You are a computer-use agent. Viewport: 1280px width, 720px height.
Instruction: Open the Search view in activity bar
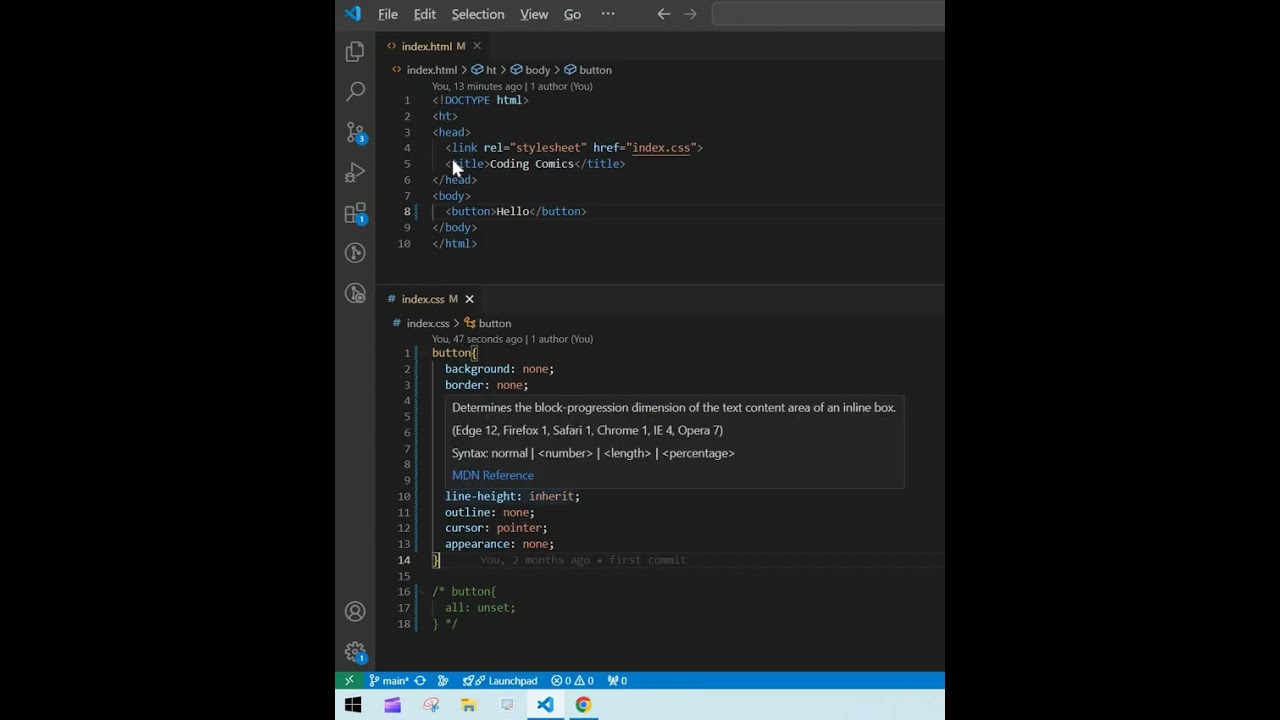tap(355, 92)
